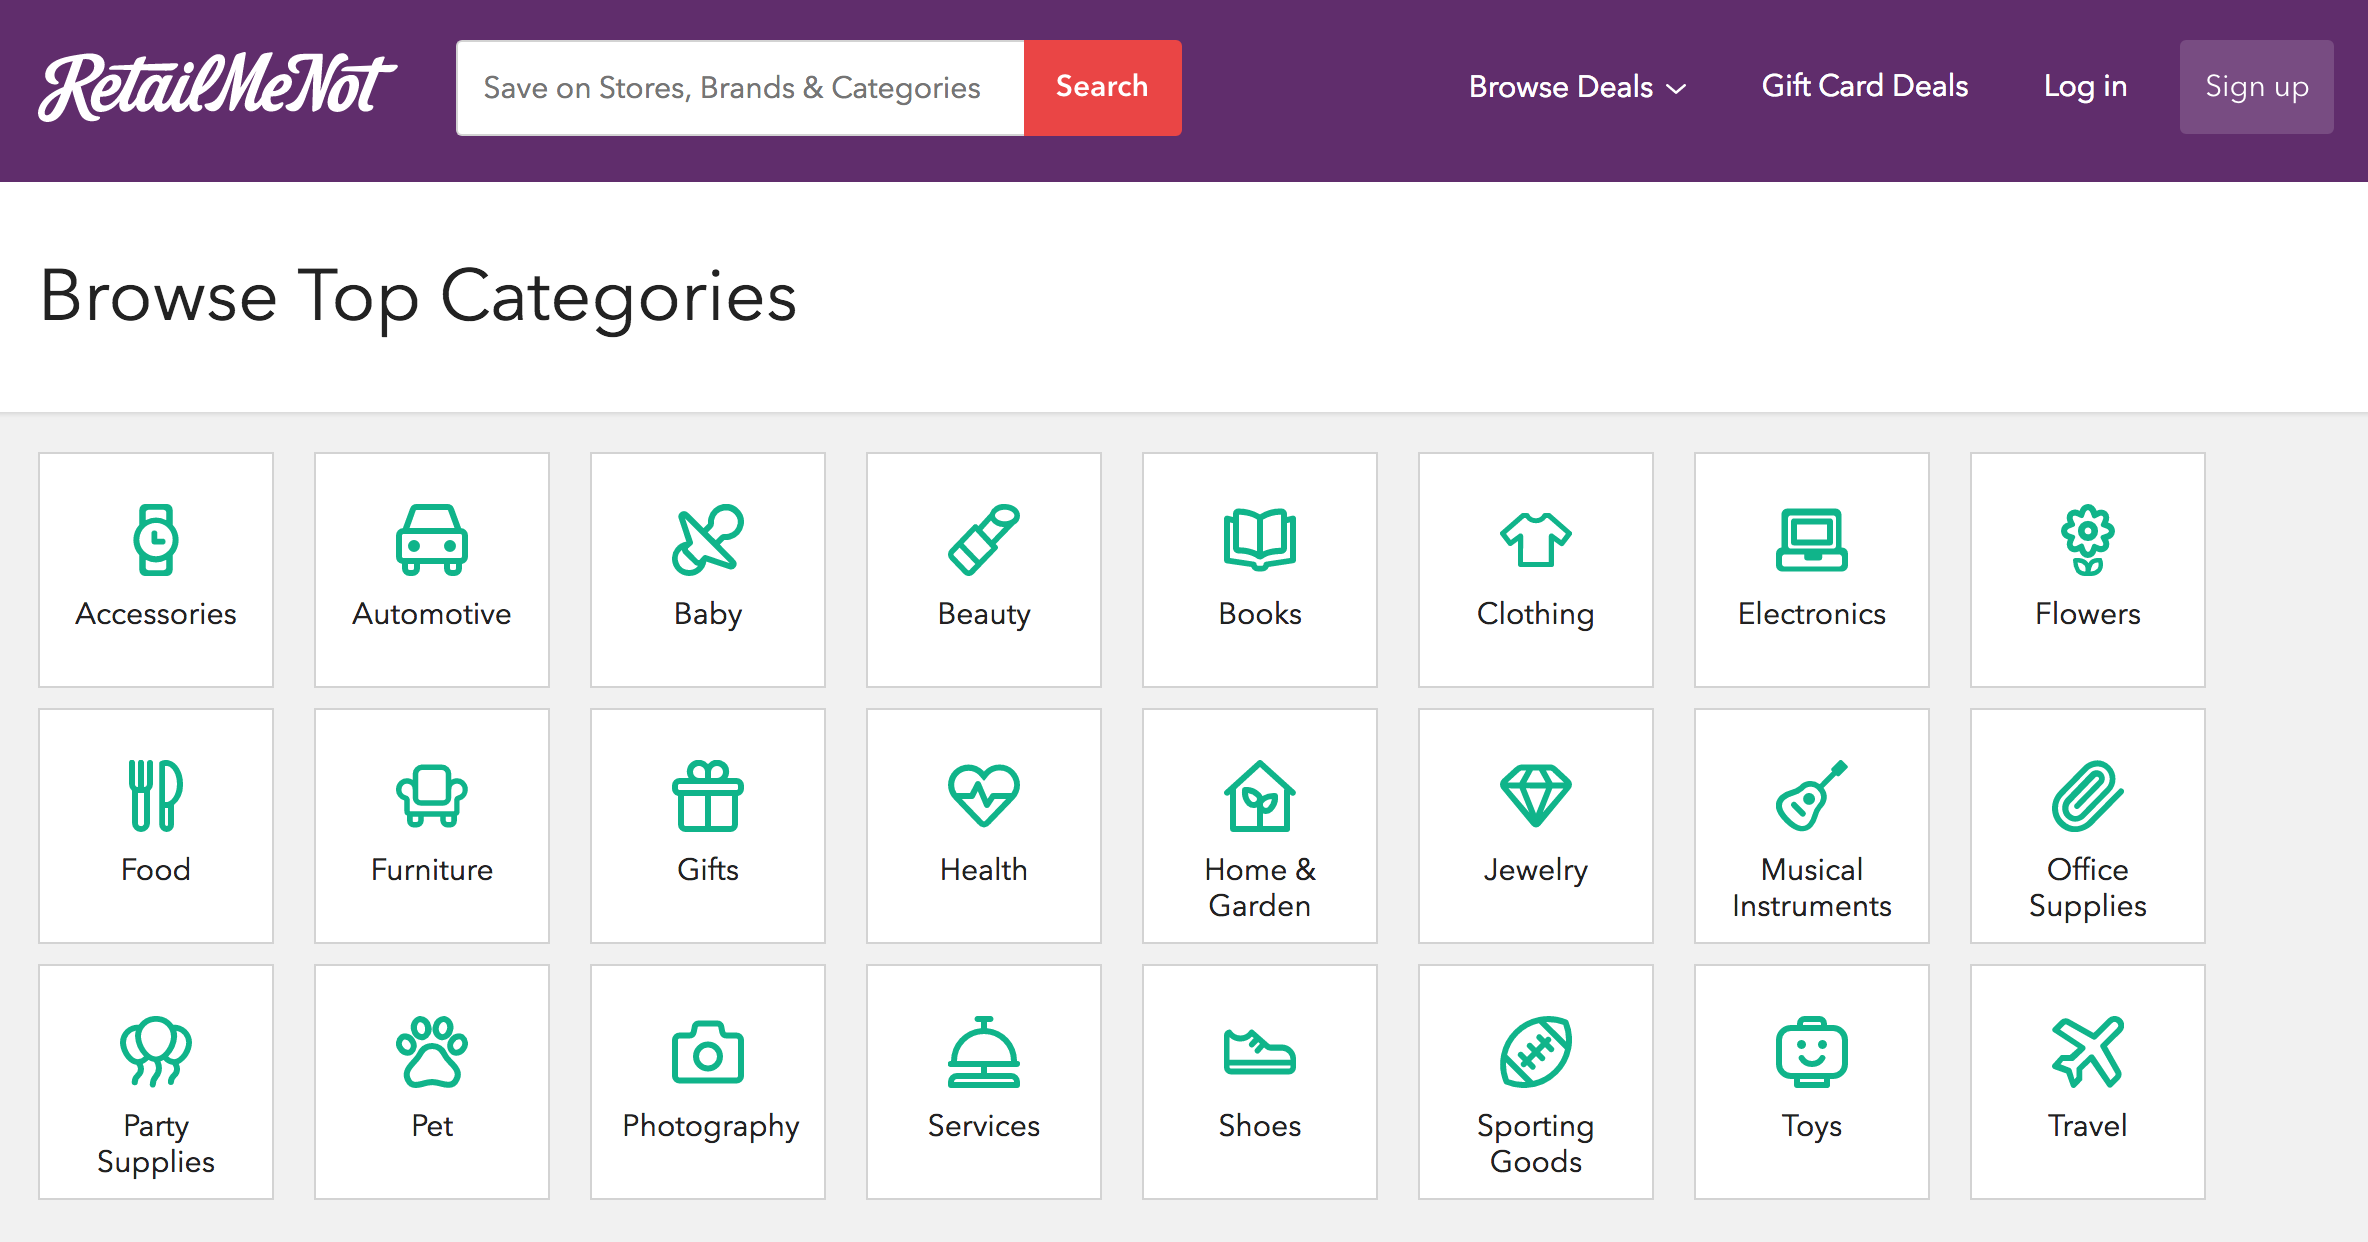Select the Pet paw print icon
This screenshot has height=1242, width=2368.
[432, 1052]
